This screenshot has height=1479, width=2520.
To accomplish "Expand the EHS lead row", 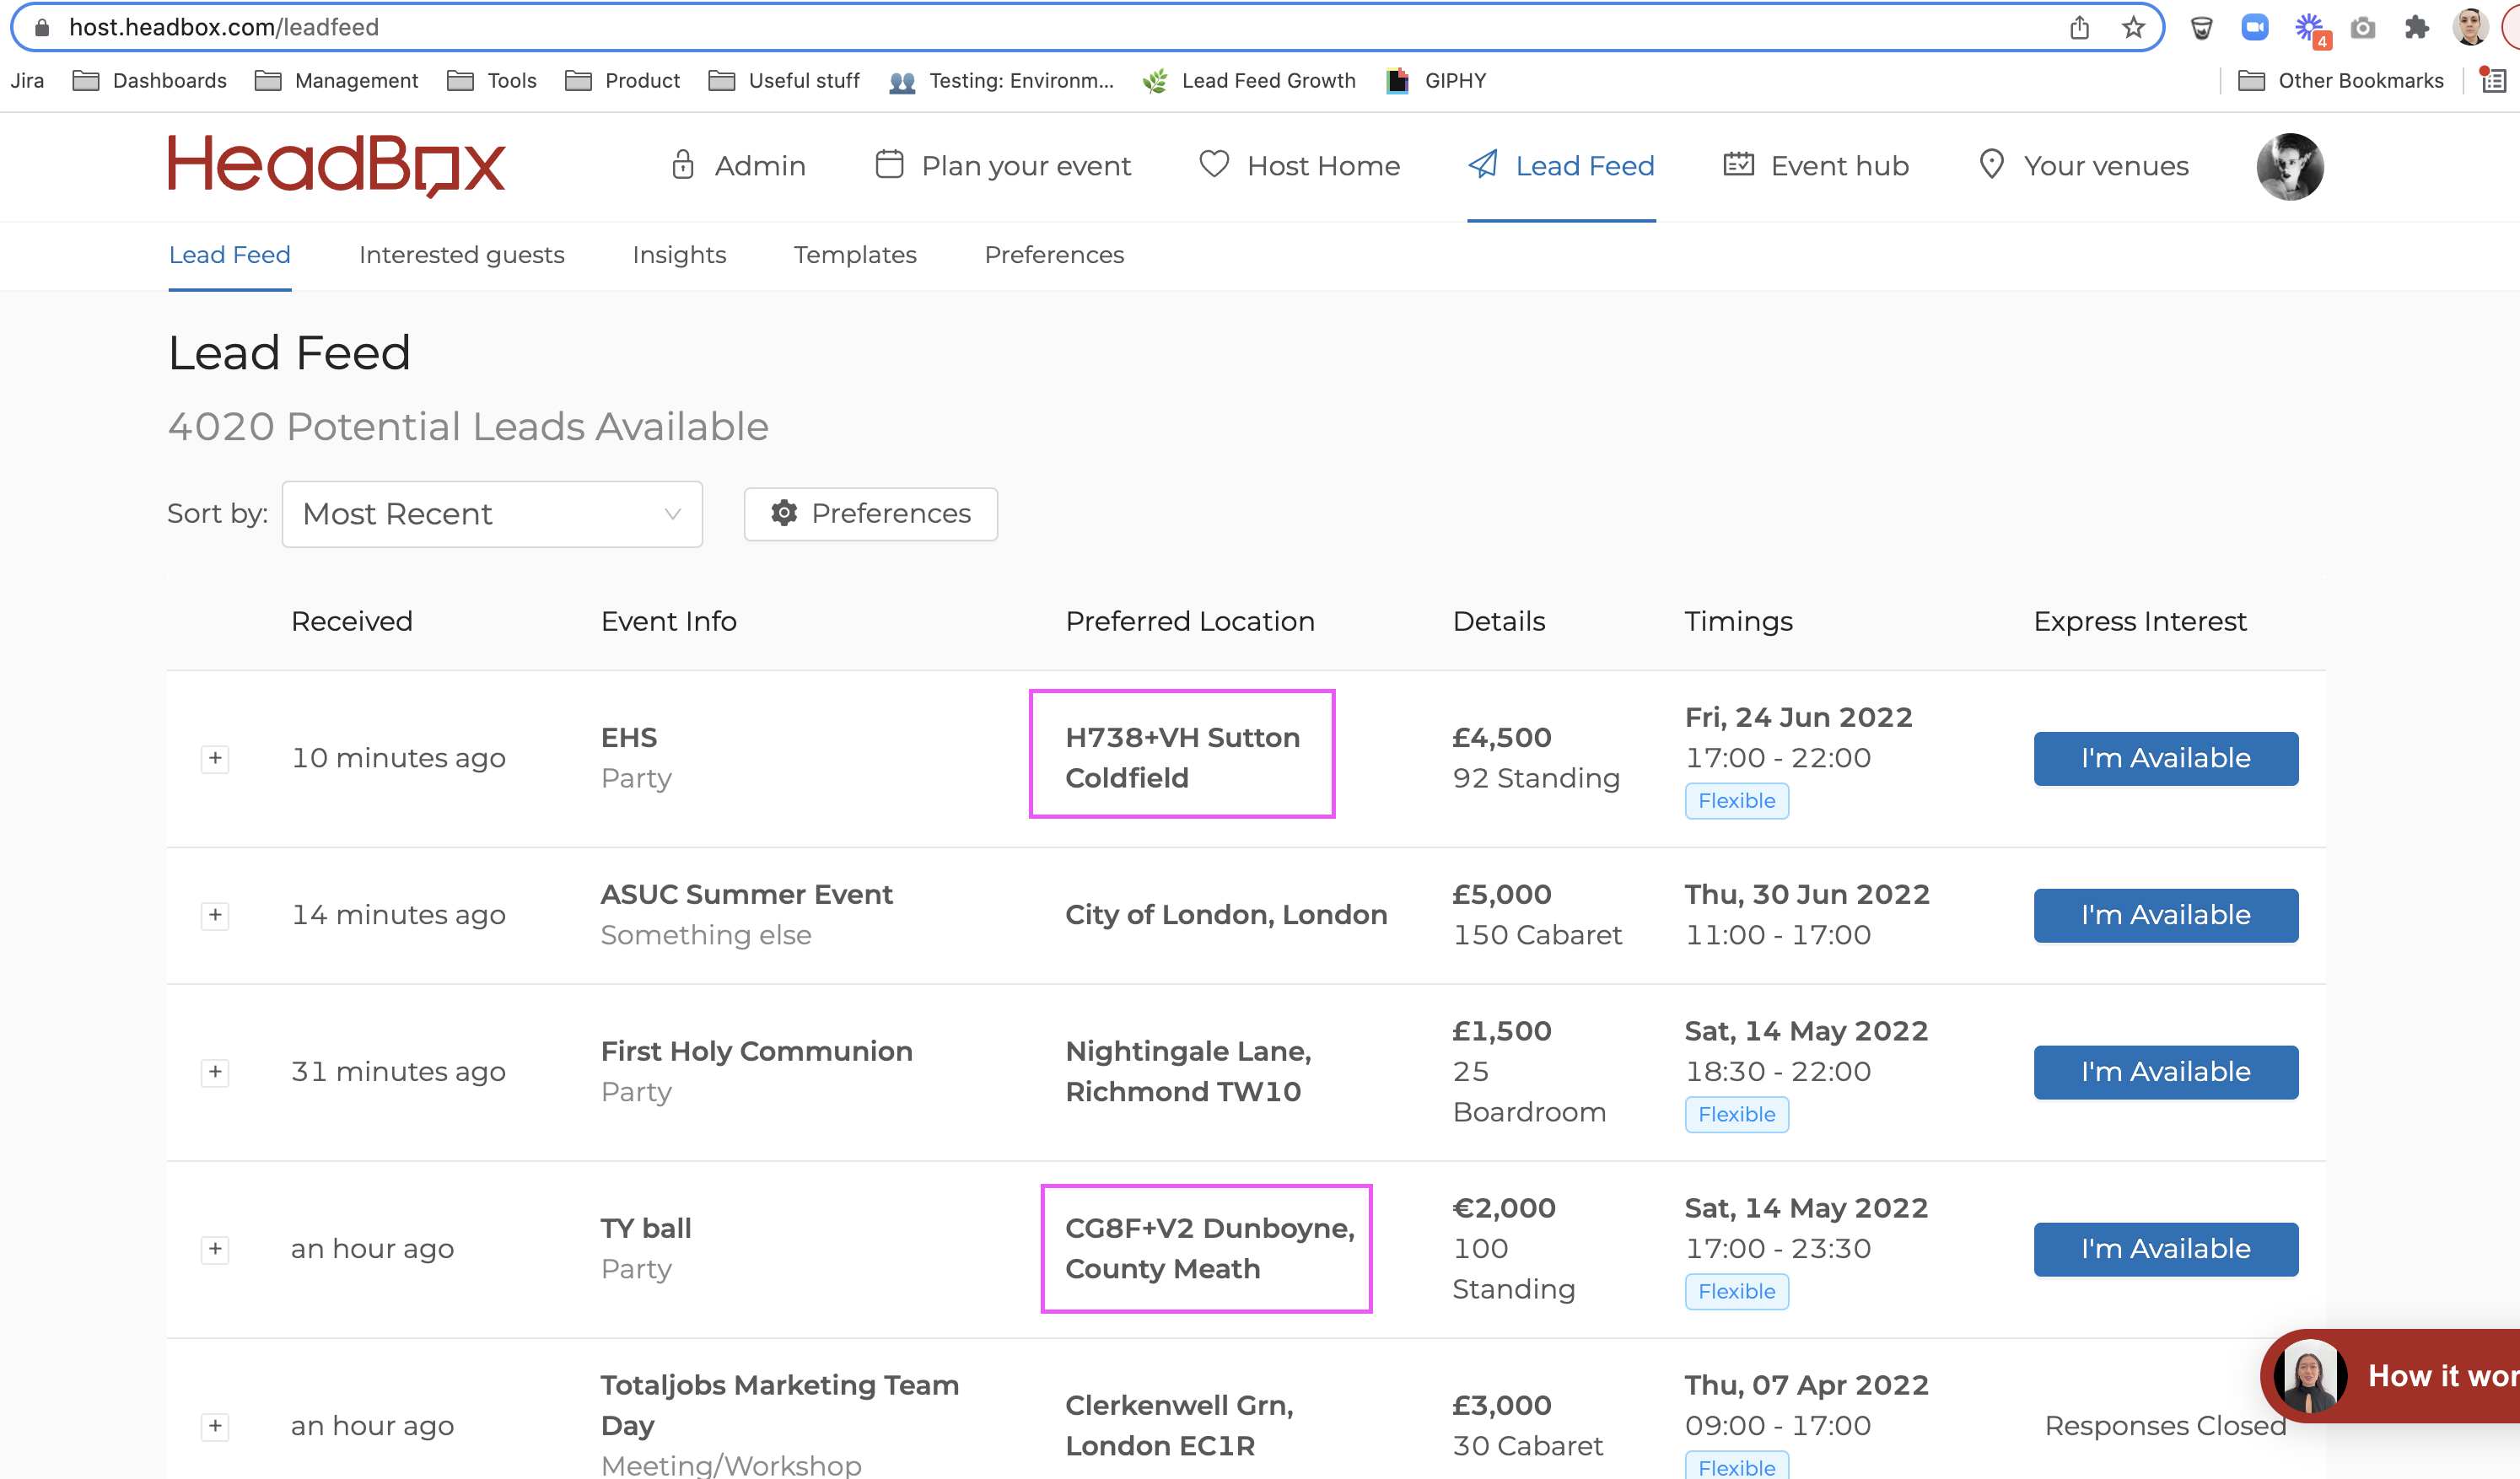I will click(x=215, y=759).
